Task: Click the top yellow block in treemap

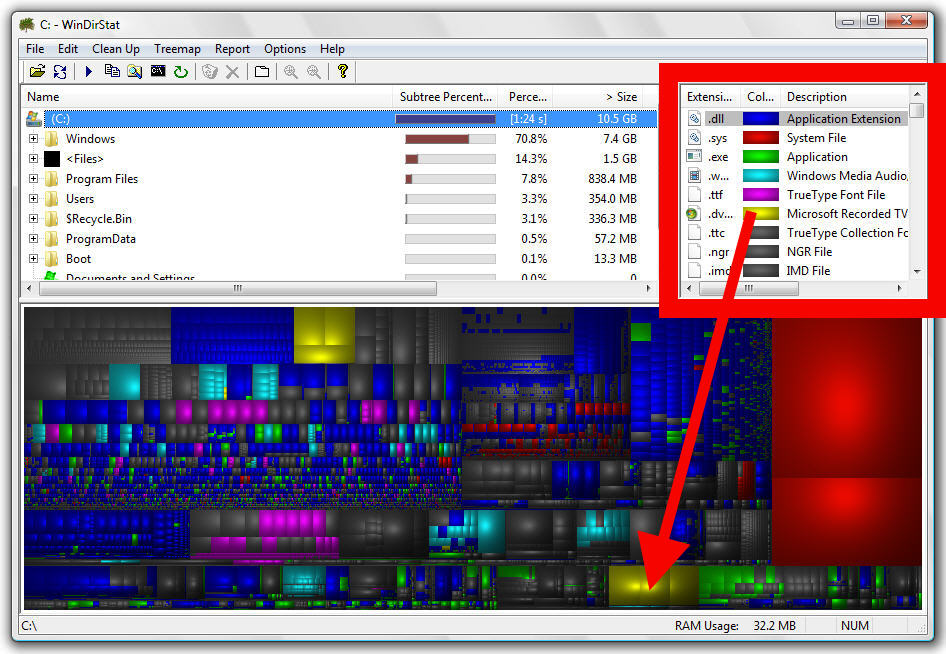Action: click(x=324, y=335)
